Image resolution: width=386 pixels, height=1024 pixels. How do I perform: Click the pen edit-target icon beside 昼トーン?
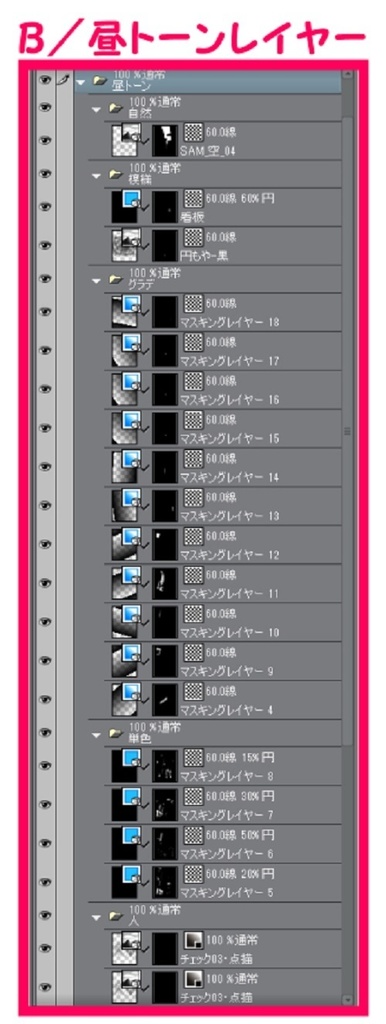pyautogui.click(x=63, y=81)
